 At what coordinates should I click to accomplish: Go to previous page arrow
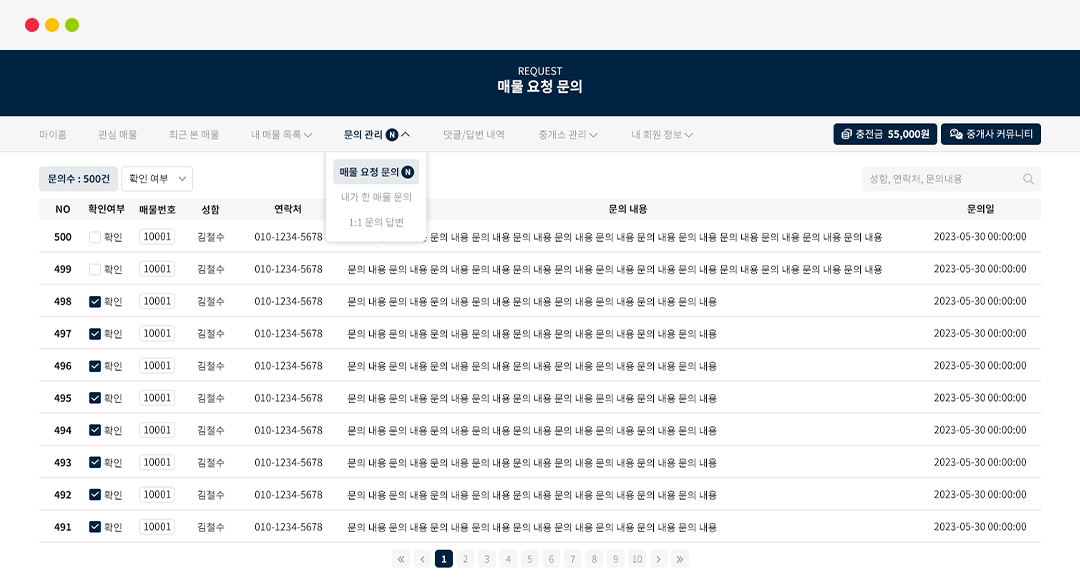tap(422, 559)
